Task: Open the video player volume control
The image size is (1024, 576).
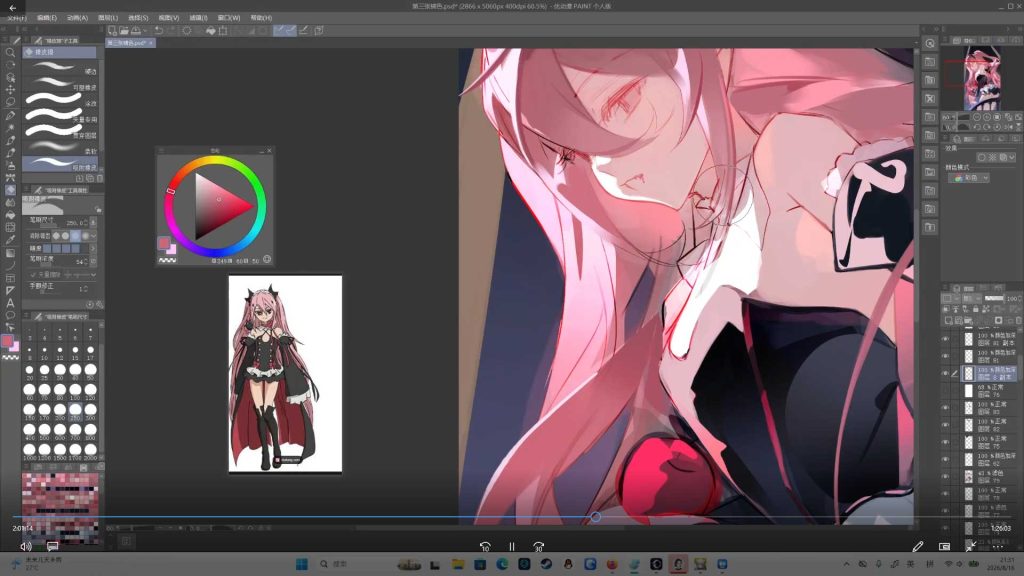Action: click(25, 546)
